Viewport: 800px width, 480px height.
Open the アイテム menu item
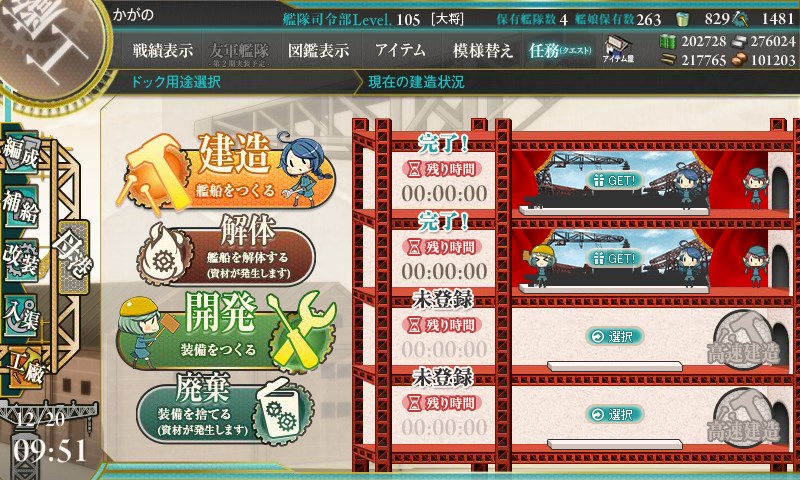(x=400, y=50)
